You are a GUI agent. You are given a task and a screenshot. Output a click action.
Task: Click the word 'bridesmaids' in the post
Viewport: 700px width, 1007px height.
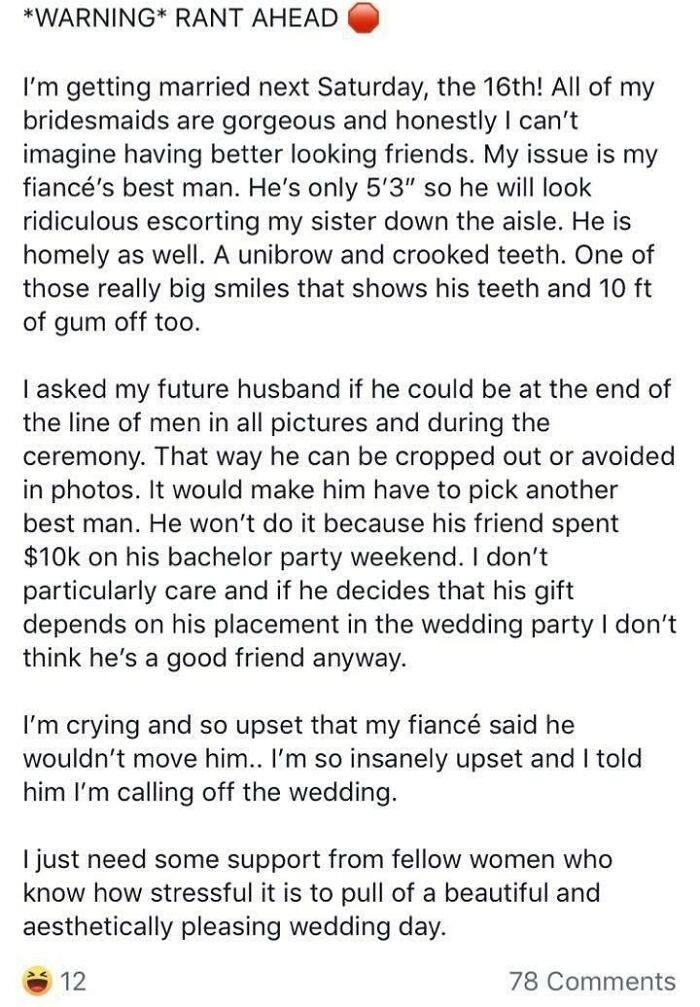click(88, 120)
